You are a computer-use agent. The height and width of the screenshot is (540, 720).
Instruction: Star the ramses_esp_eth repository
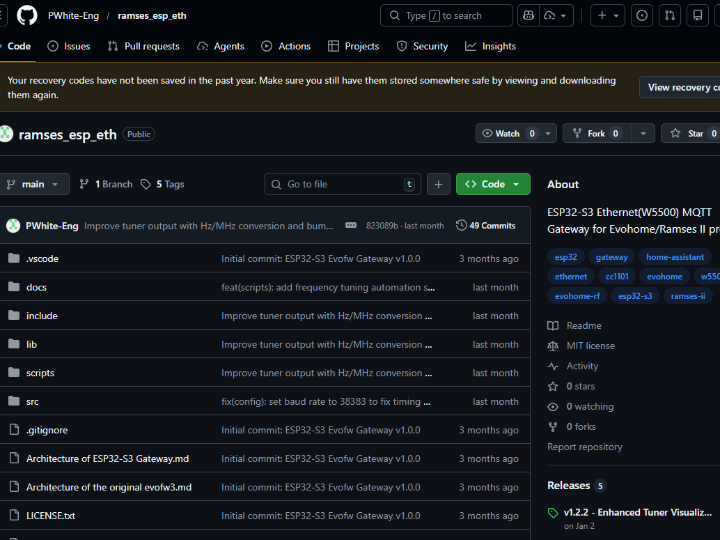pyautogui.click(x=692, y=134)
